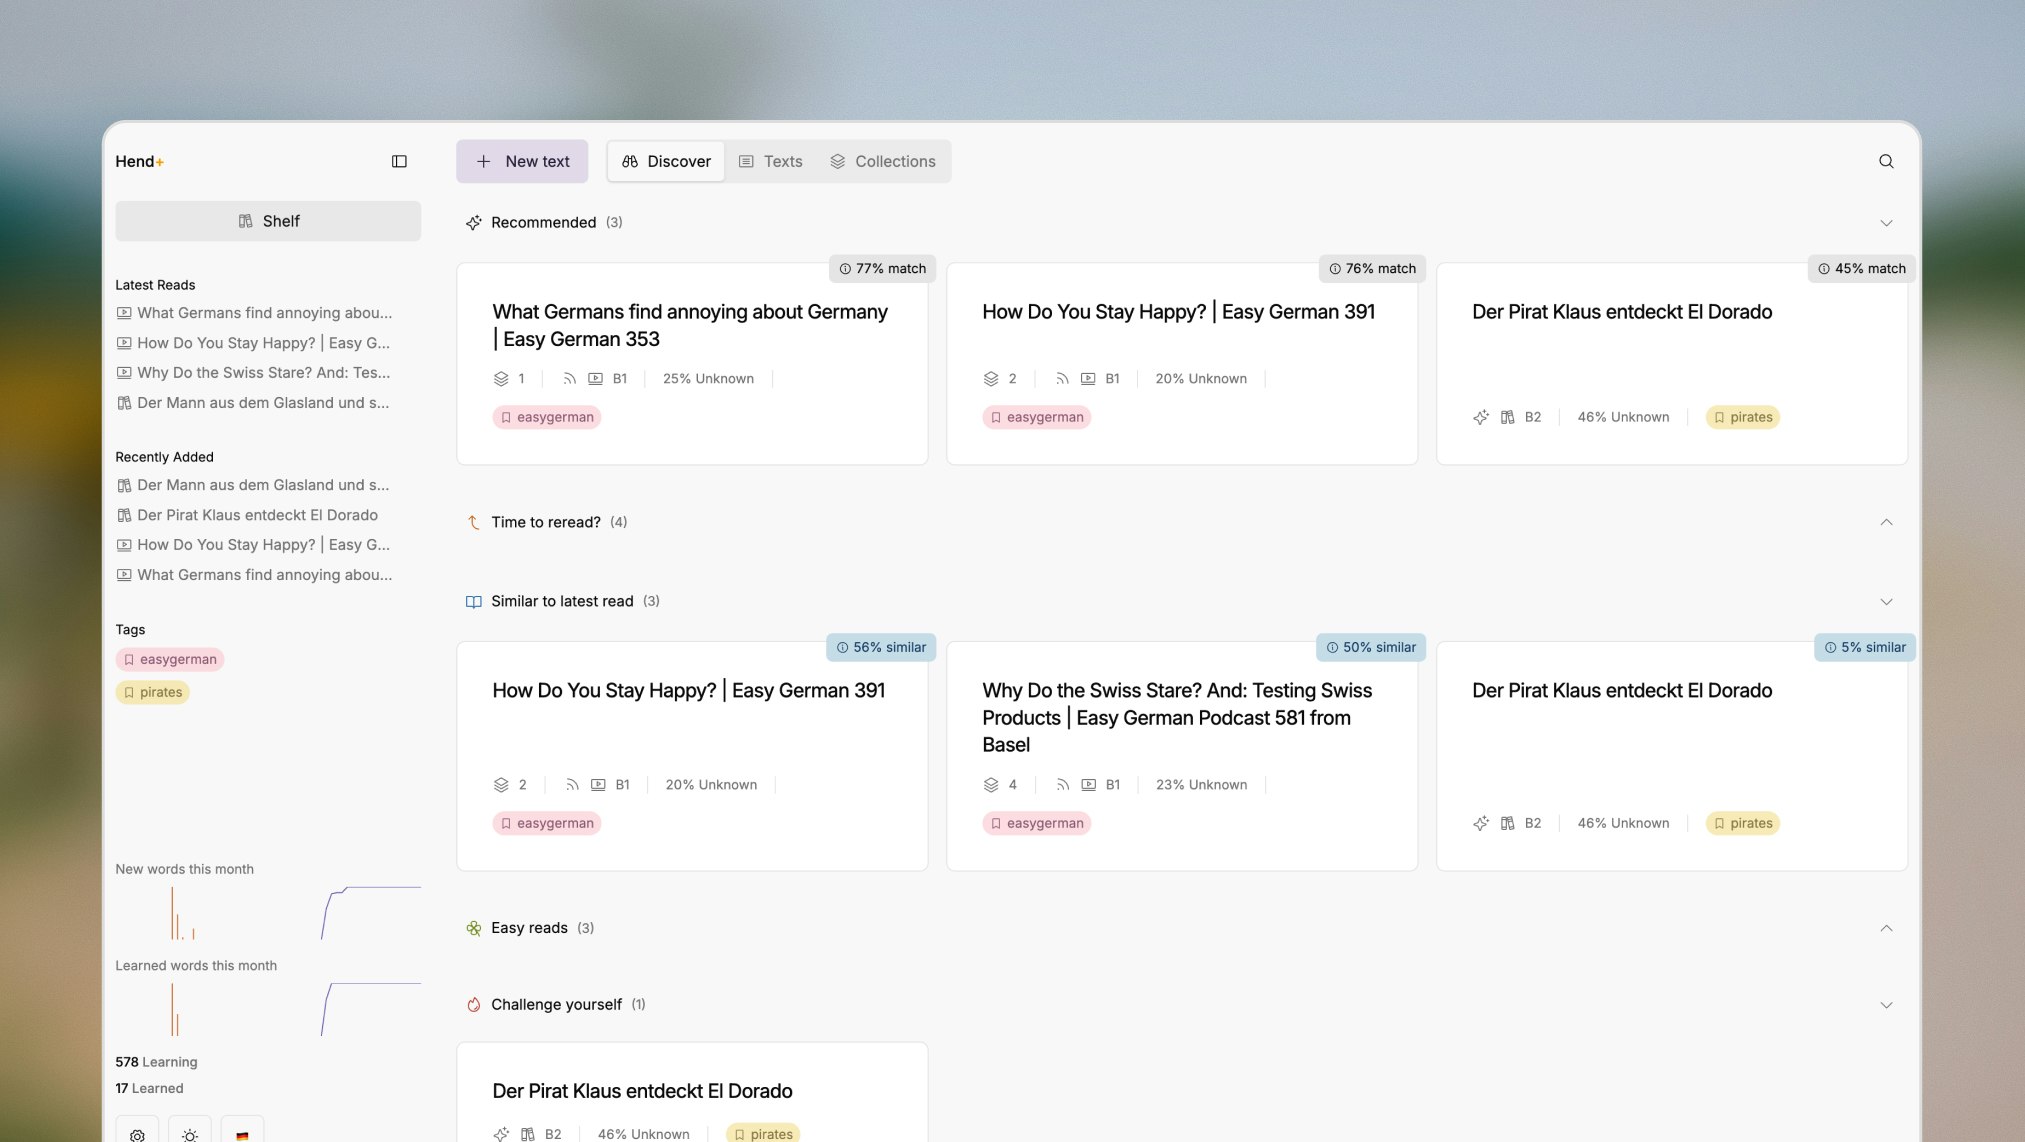Open the Shelf

(268, 221)
